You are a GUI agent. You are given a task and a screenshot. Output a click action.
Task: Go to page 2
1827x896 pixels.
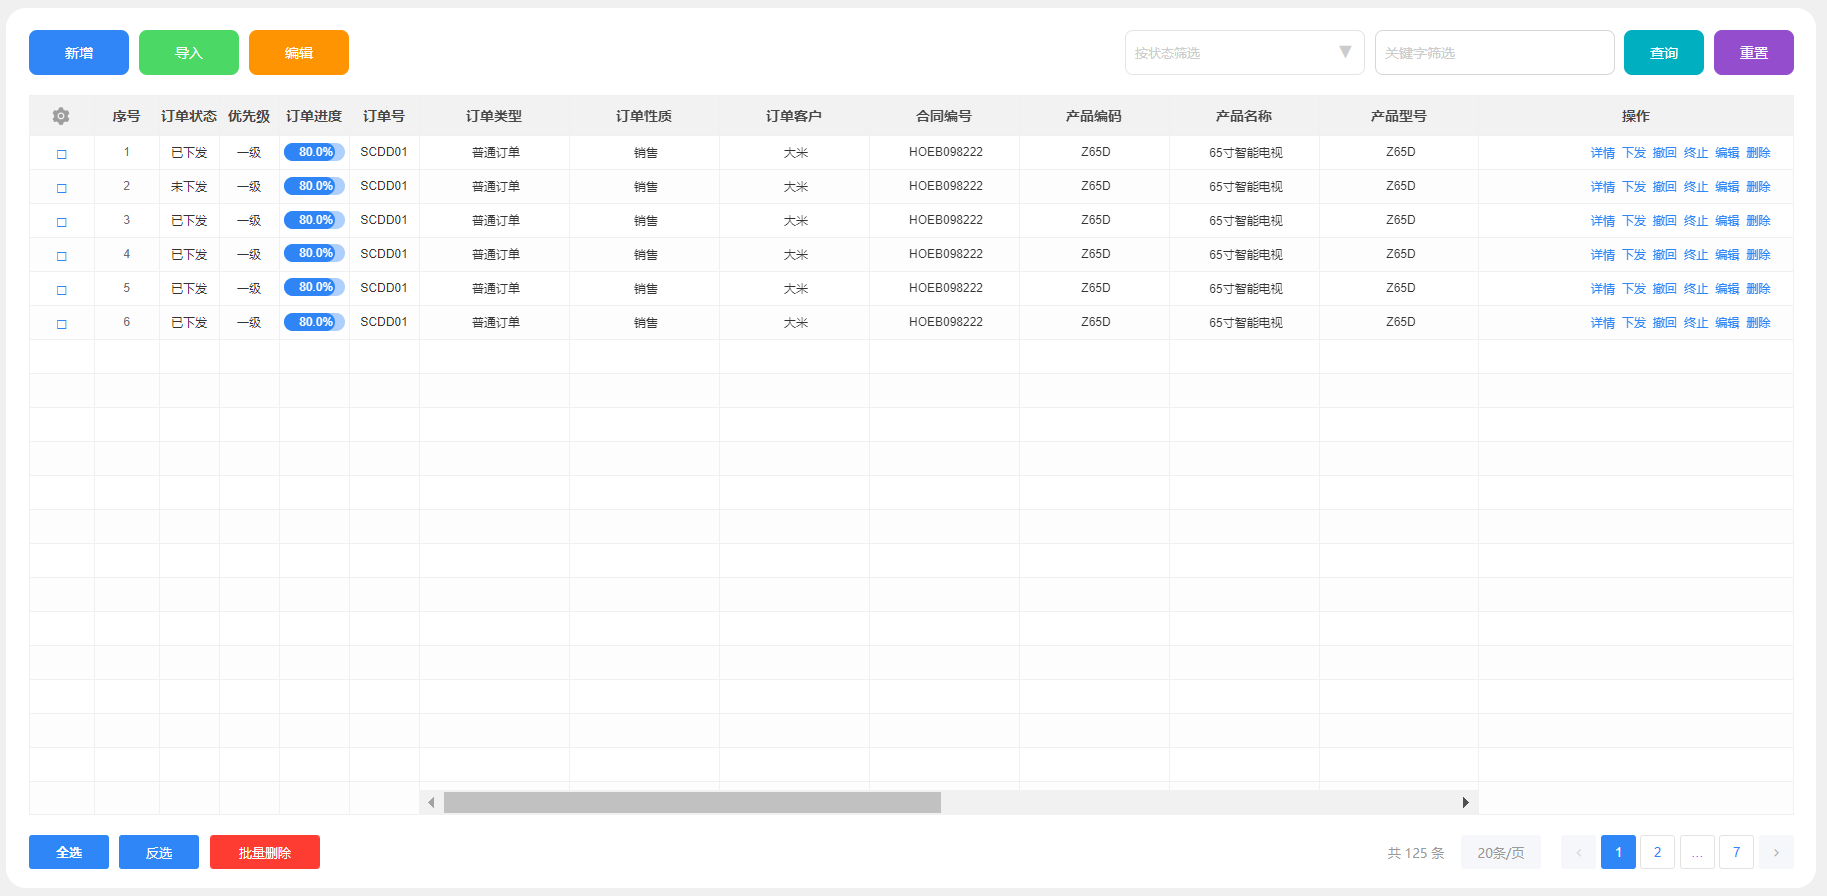pos(1657,852)
